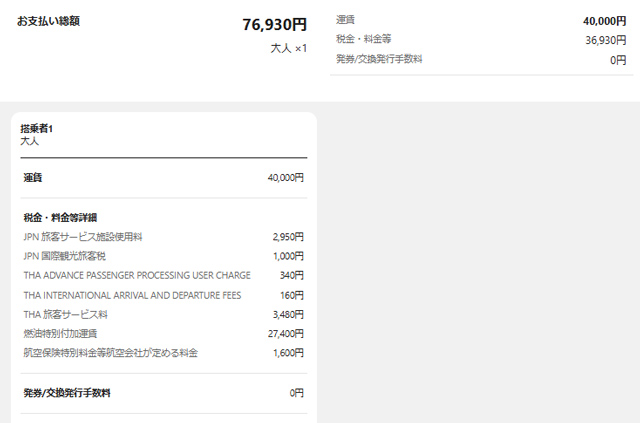Click THA INTERNATIONAL ARRIVAL AND DEPARTURE FEES

pos(132,295)
